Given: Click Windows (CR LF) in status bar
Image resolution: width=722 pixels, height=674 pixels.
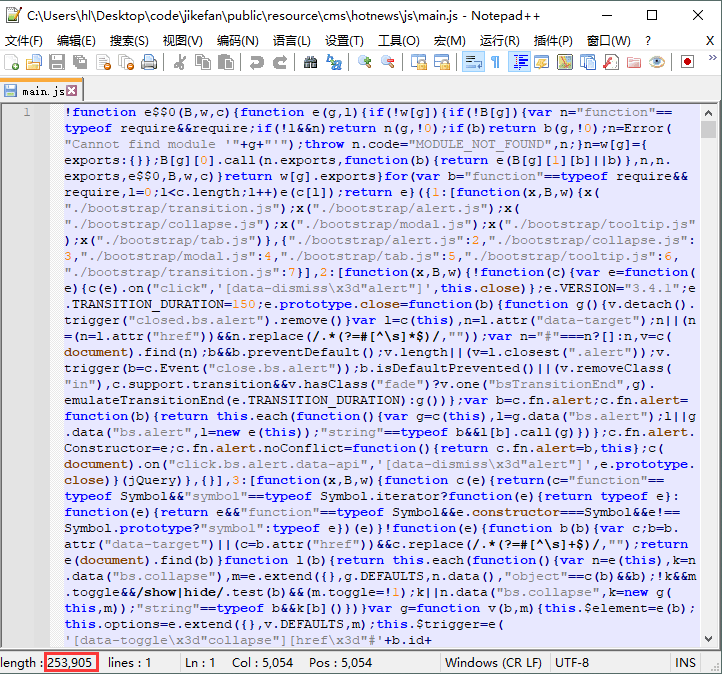Looking at the screenshot, I should pos(493,662).
